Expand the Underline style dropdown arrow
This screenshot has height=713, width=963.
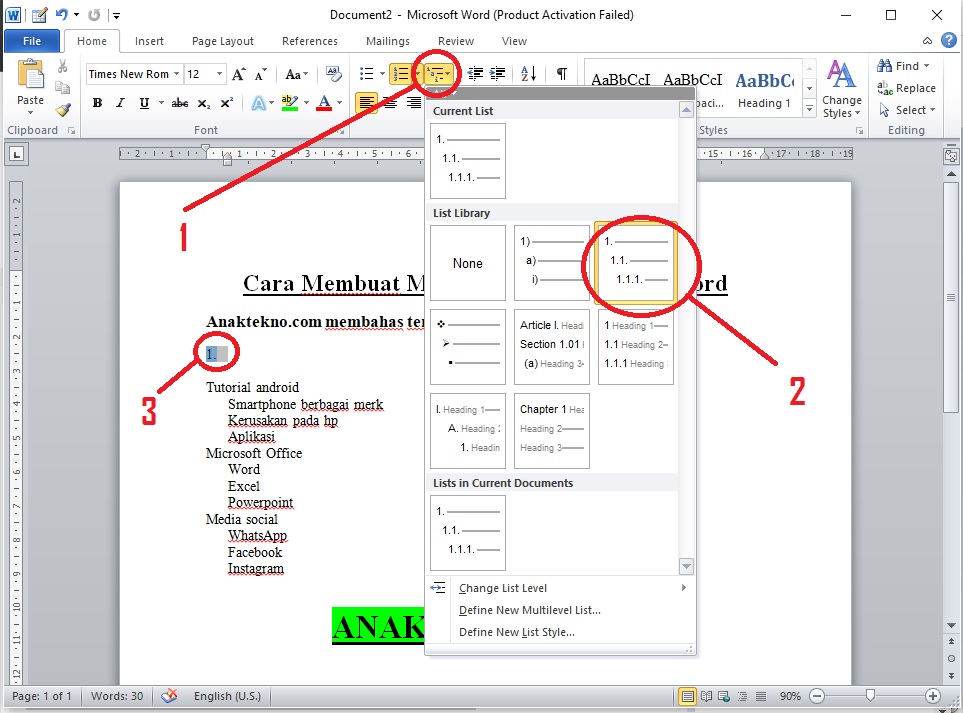[161, 103]
